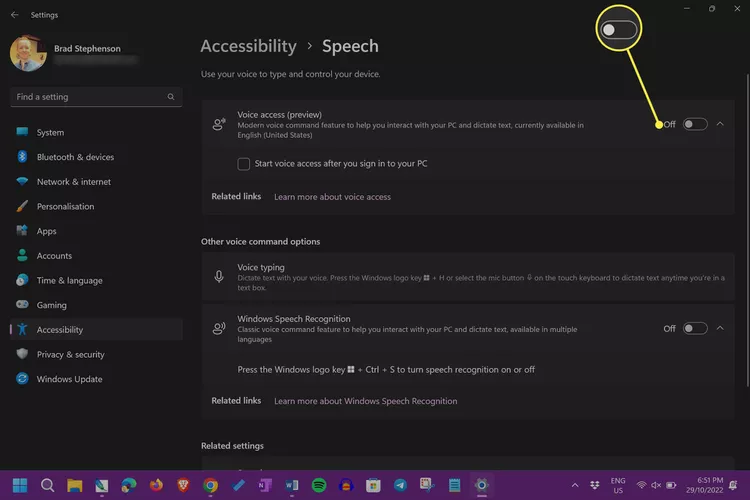The image size is (750, 500).
Task: Open the Wi-Fi network tray icon
Action: click(x=641, y=485)
